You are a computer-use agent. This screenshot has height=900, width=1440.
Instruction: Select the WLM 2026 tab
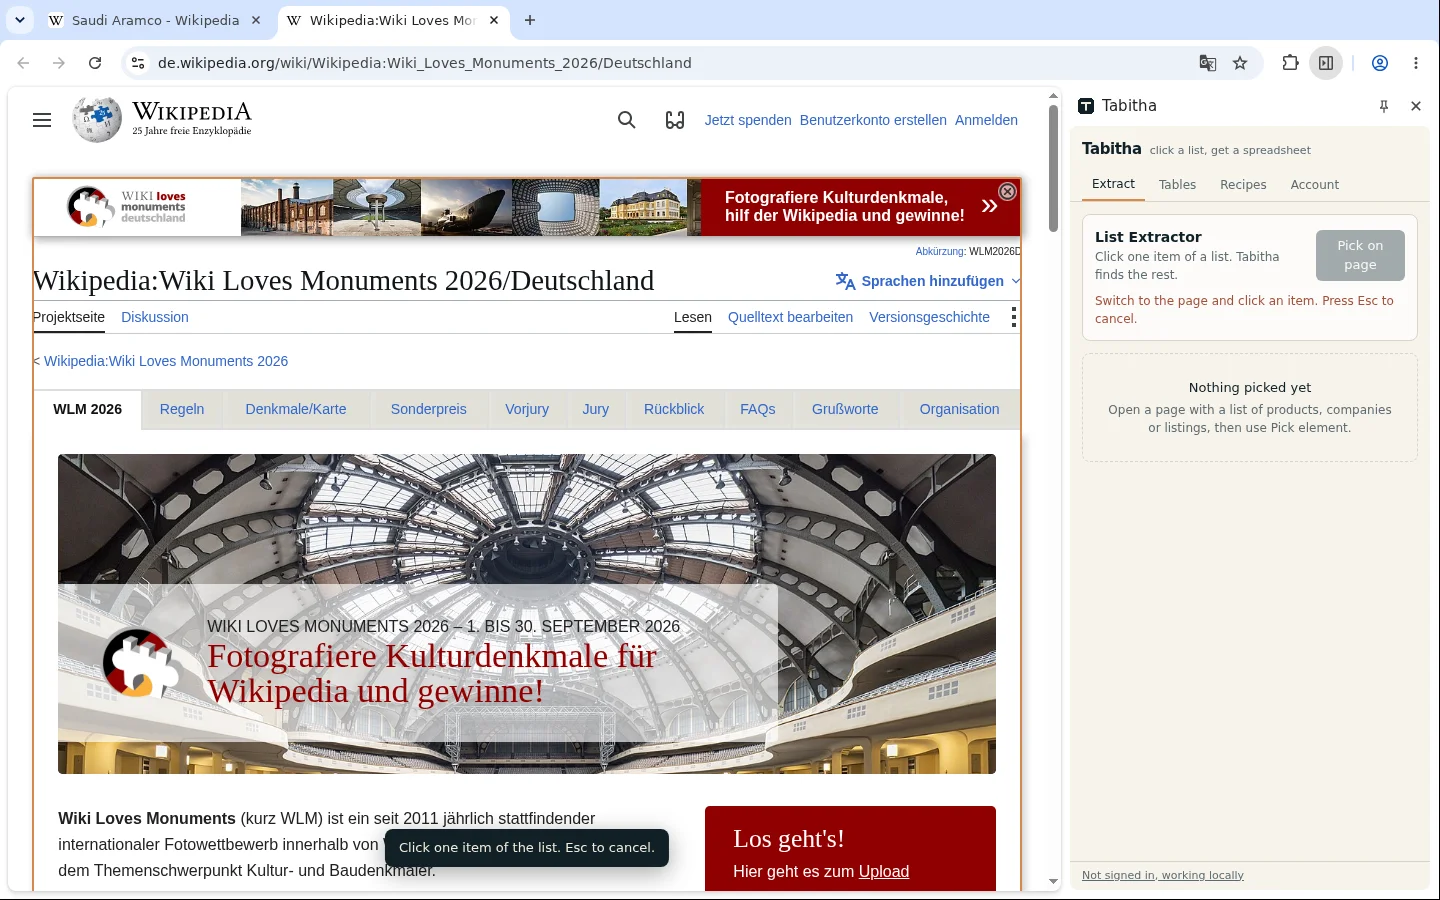[88, 409]
